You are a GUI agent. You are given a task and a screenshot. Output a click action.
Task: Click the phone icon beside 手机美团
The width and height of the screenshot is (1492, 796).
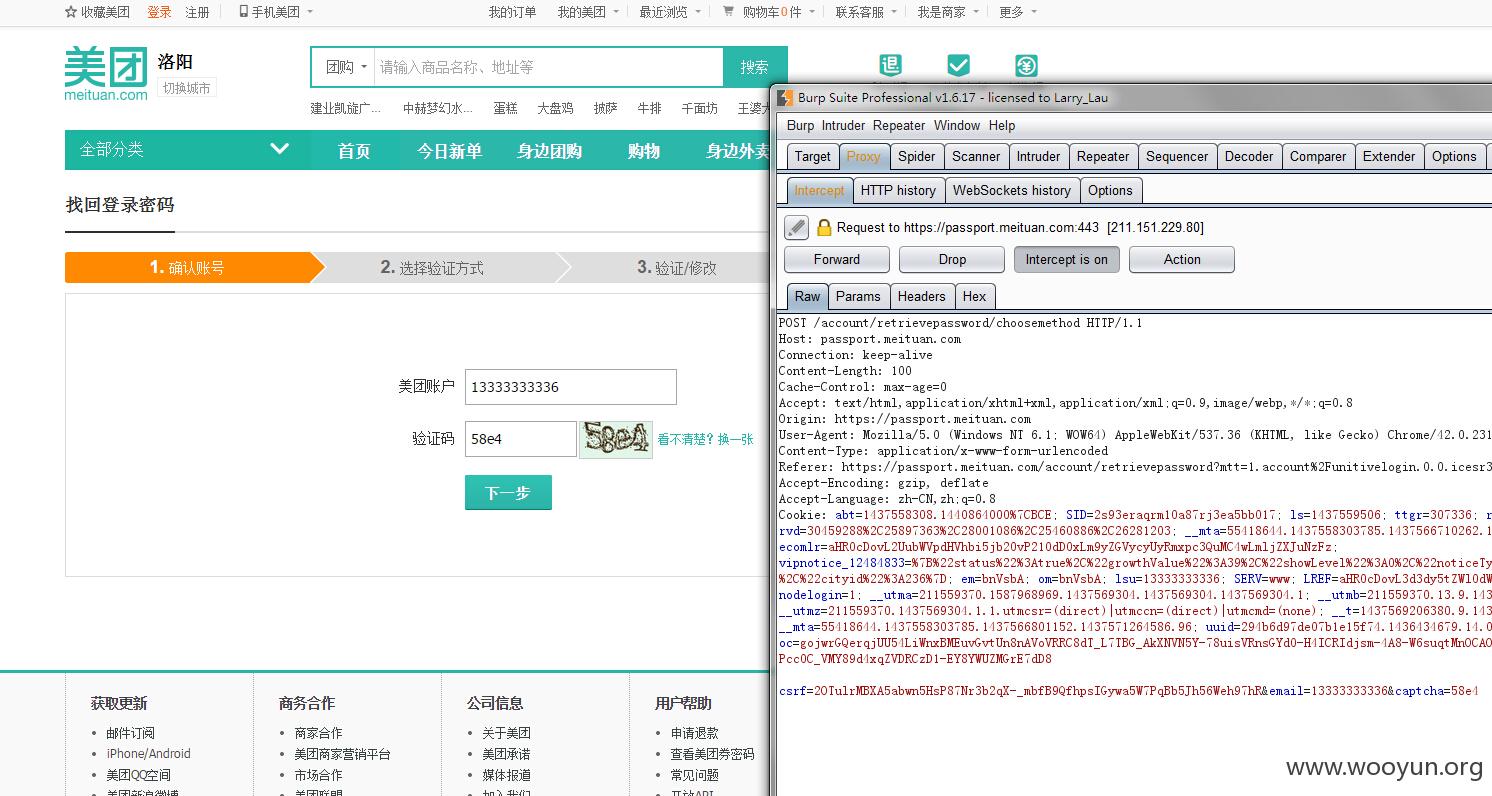coord(243,12)
